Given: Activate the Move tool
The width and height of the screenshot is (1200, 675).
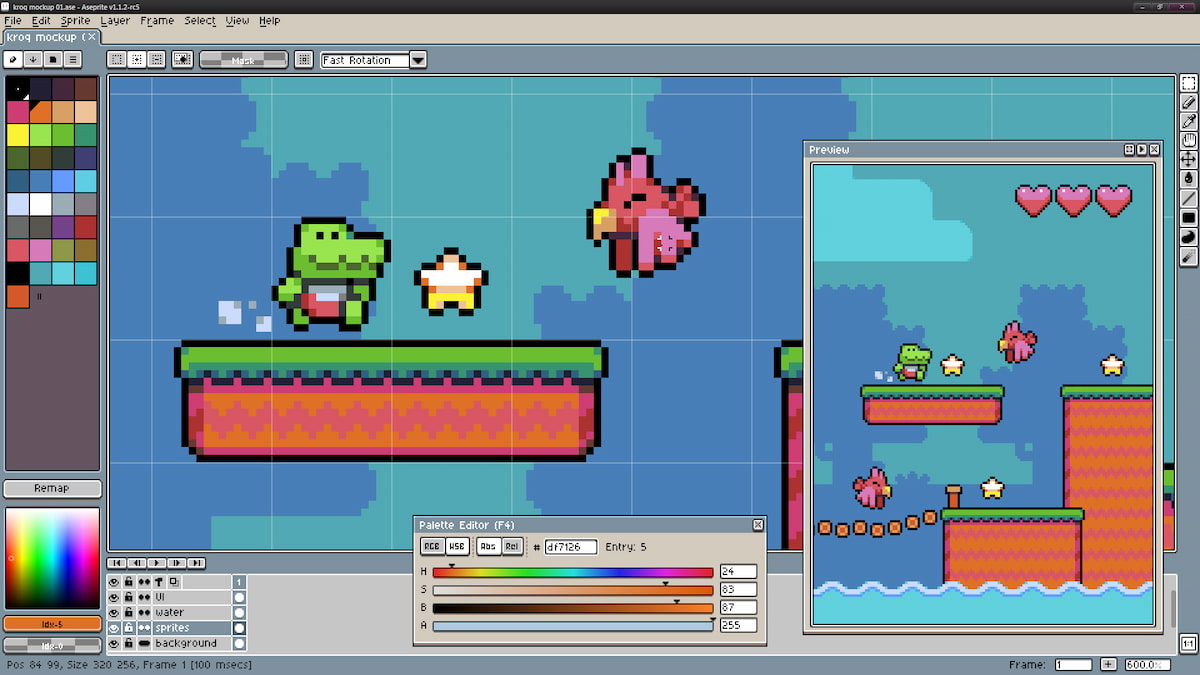Looking at the screenshot, I should click(x=1188, y=159).
